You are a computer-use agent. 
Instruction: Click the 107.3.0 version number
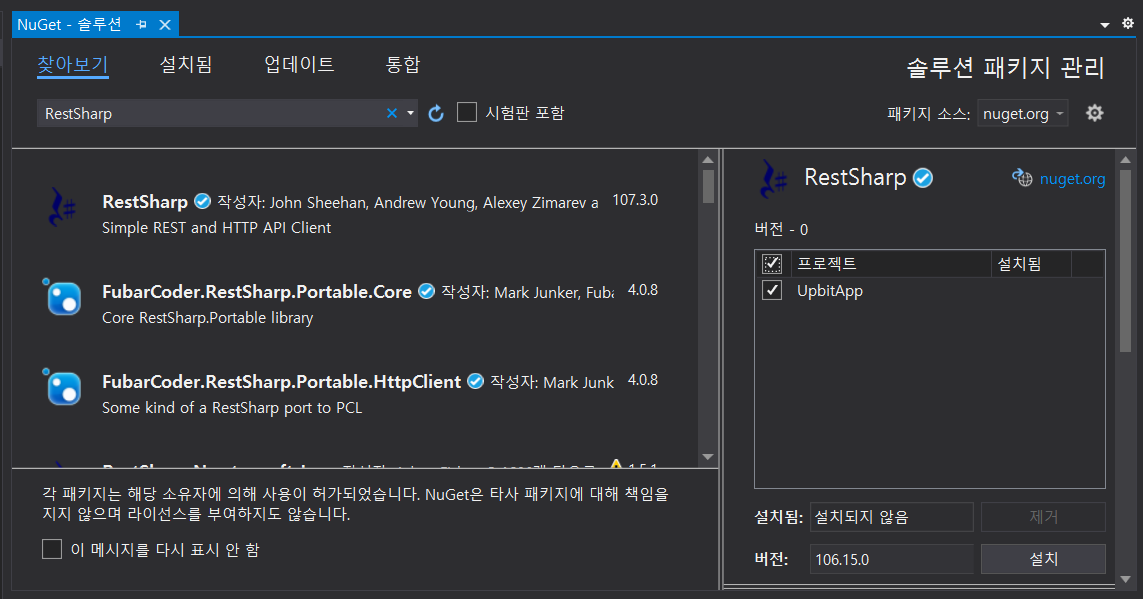tap(635, 200)
